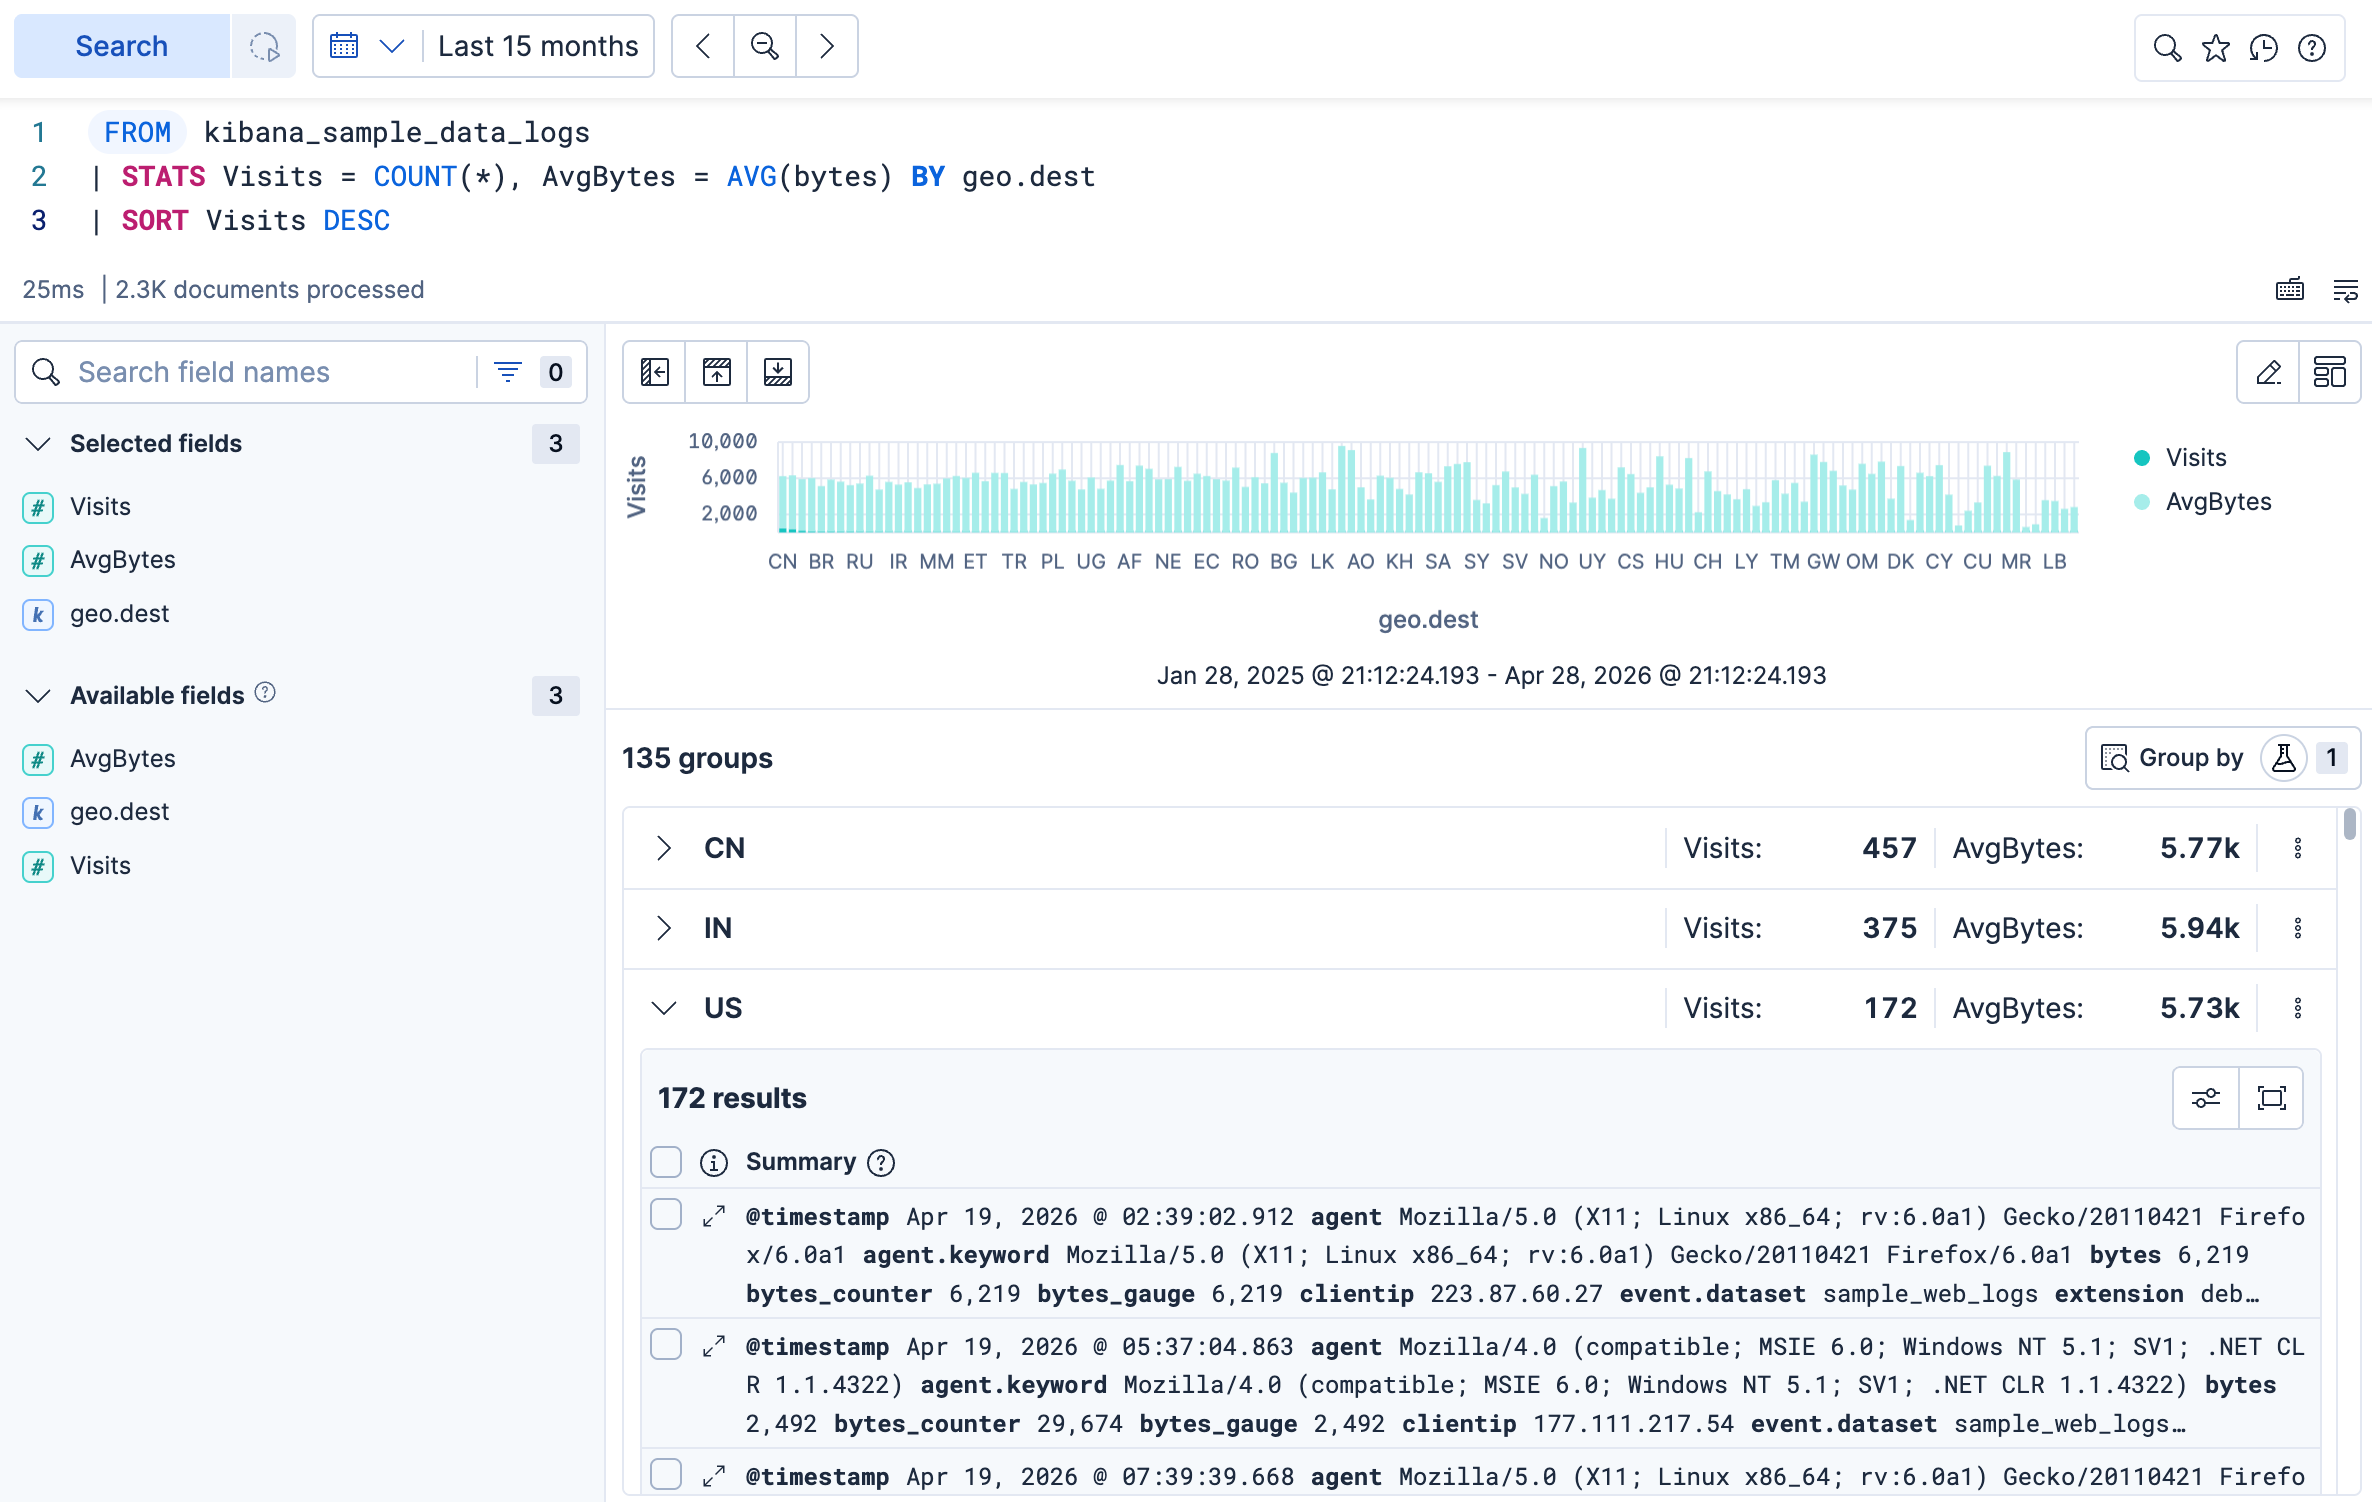Screen dimensions: 2372x1502
Task: Click '2.3K documents processed' status text
Action: (x=270, y=290)
